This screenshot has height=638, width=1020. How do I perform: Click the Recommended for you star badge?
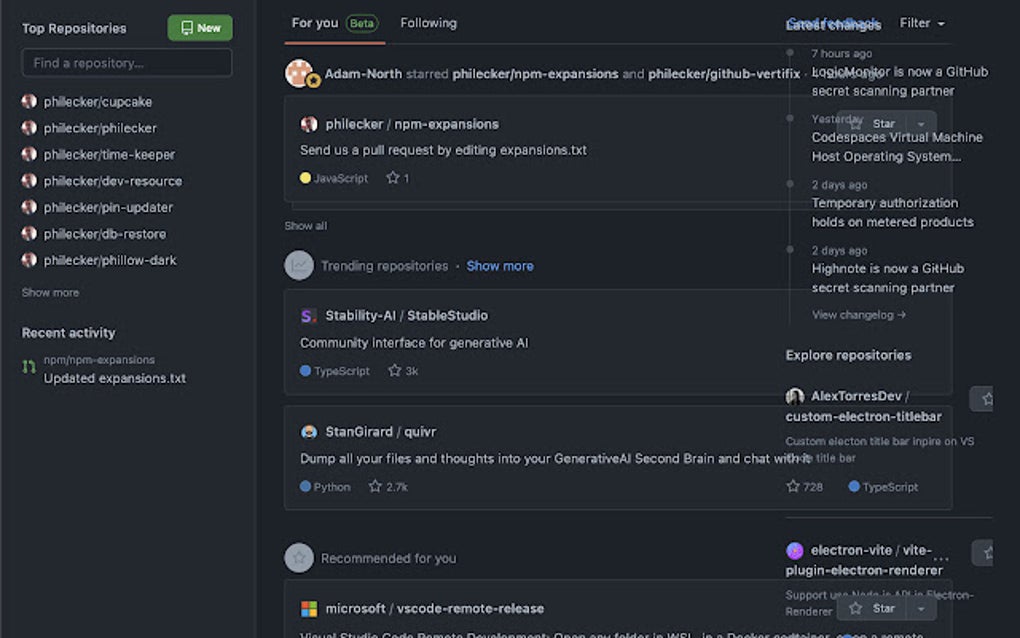(298, 557)
